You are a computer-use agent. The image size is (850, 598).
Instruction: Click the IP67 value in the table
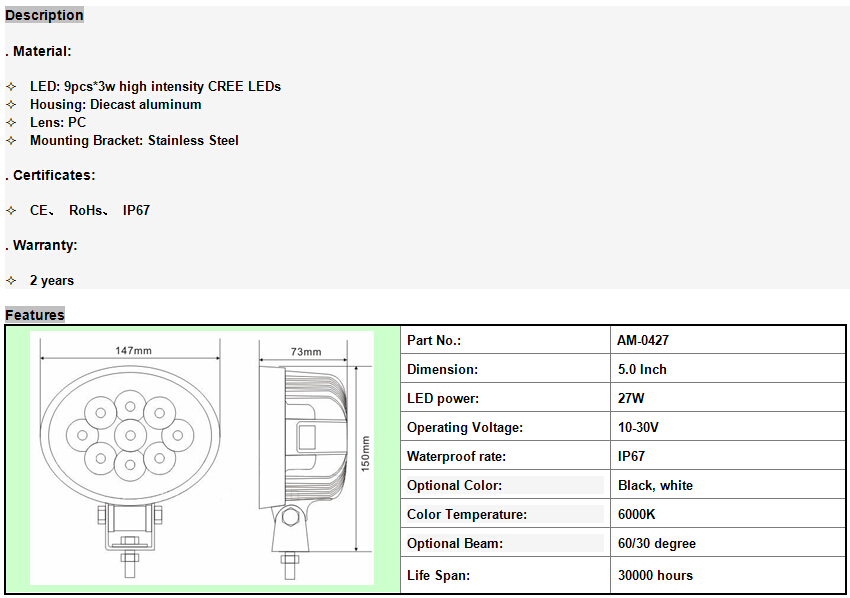[631, 456]
